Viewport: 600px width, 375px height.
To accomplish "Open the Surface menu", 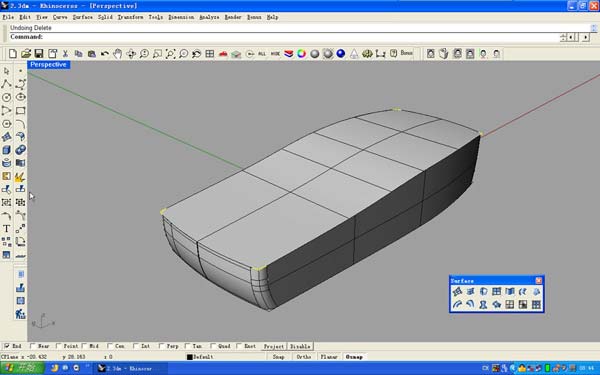I will pos(83,17).
